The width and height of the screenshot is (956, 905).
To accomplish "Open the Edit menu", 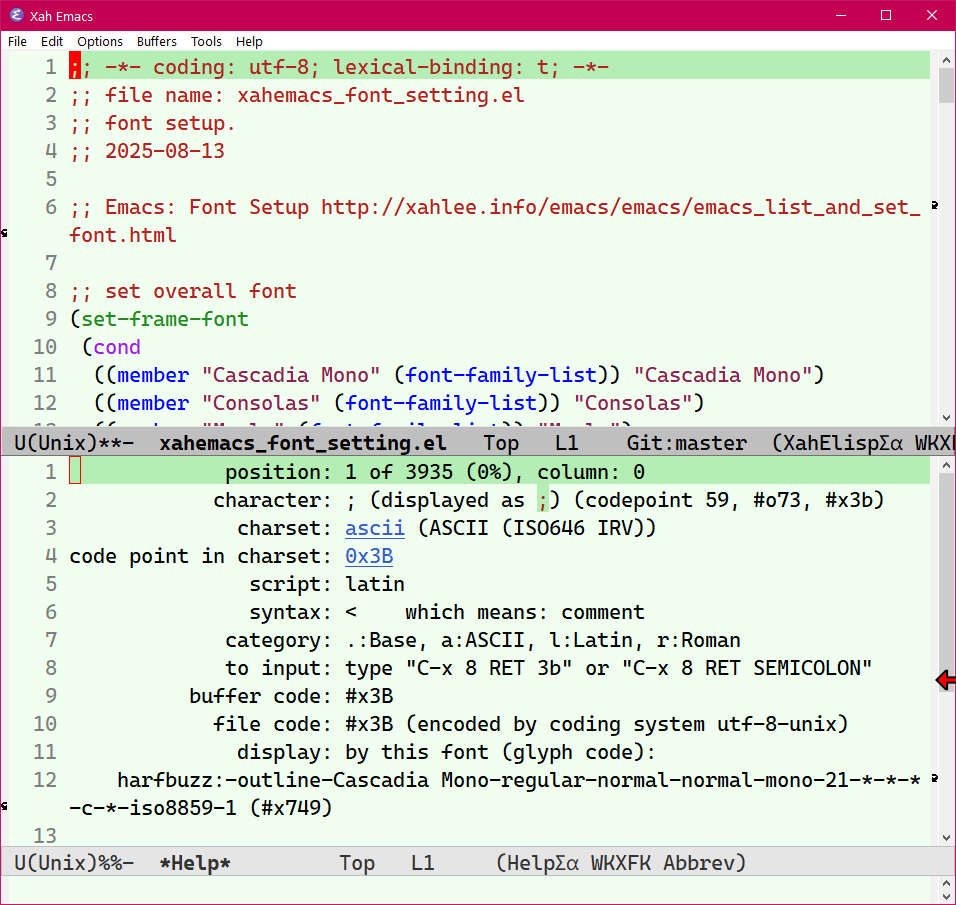I will pyautogui.click(x=51, y=41).
